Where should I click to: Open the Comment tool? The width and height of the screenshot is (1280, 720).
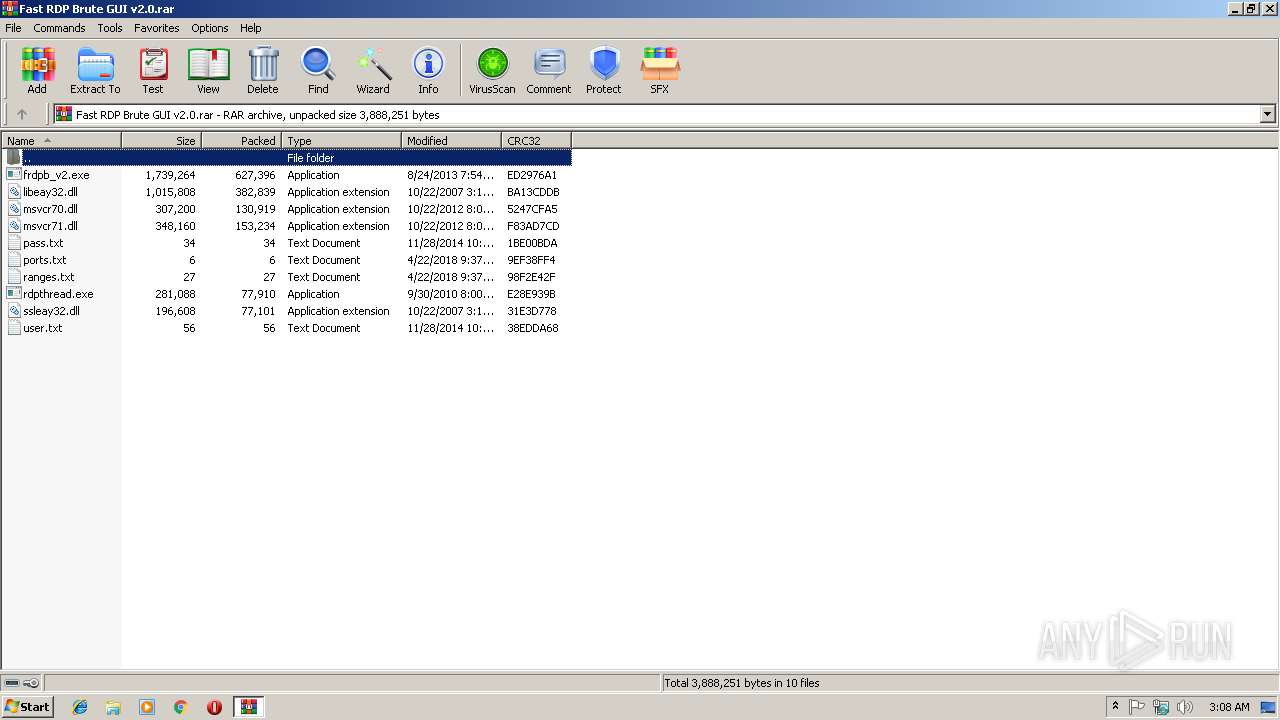[549, 70]
